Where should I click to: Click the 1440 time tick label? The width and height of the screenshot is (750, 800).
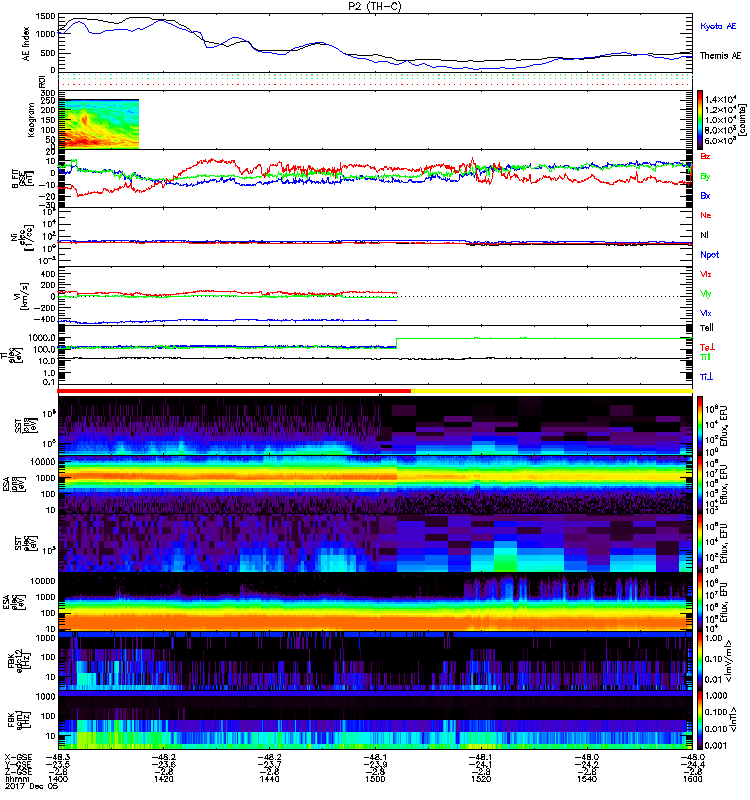coord(269,779)
